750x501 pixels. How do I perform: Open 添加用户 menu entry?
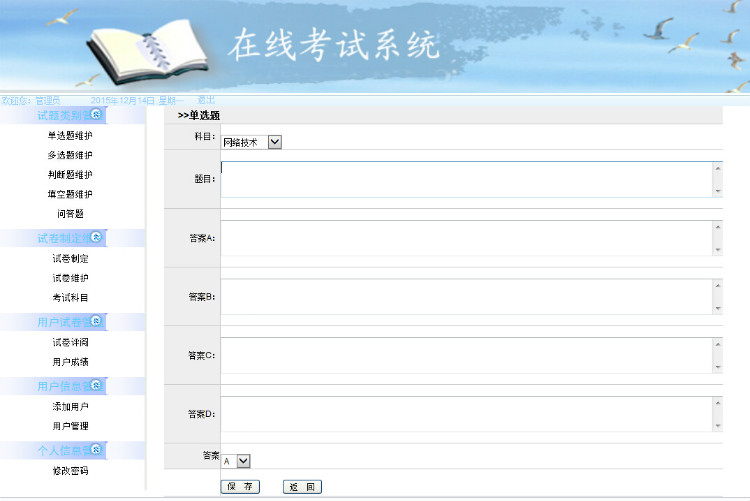pos(70,407)
